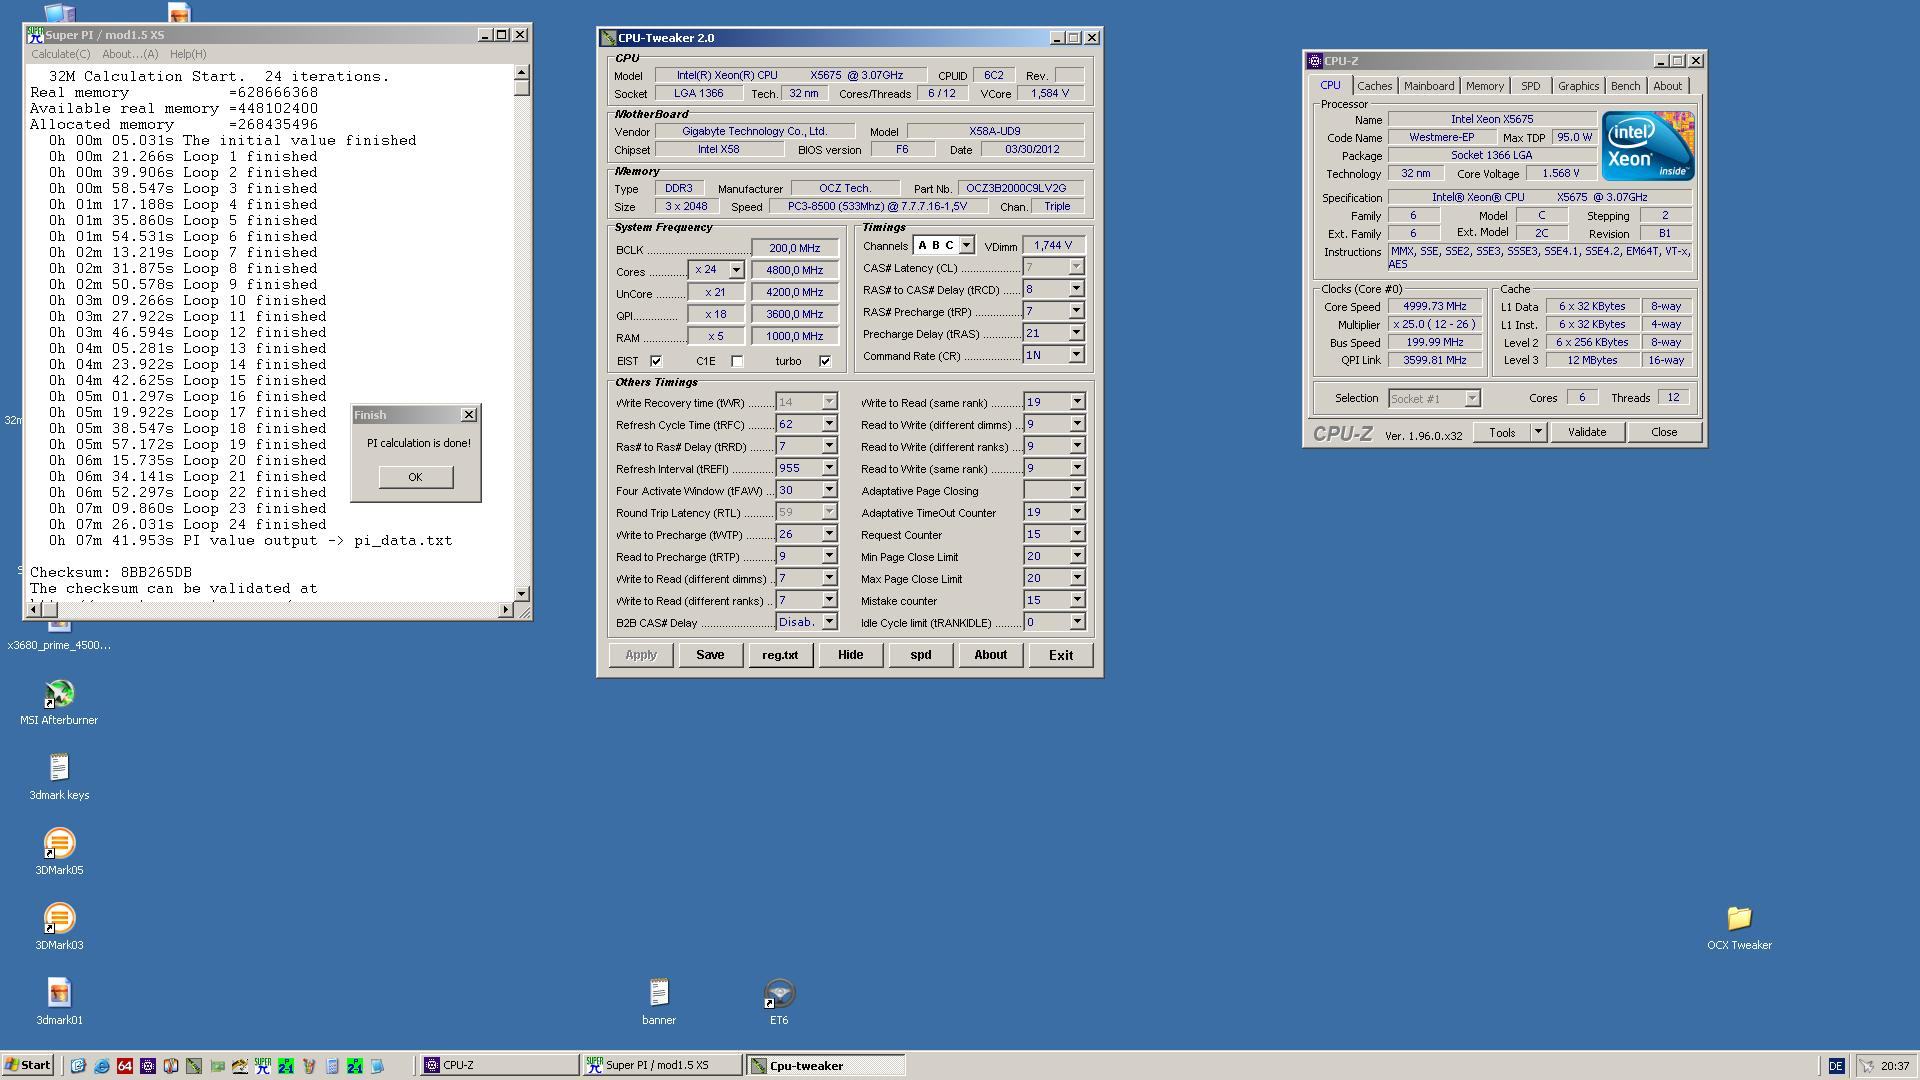Click the Super PI title bar icon

click(35, 35)
